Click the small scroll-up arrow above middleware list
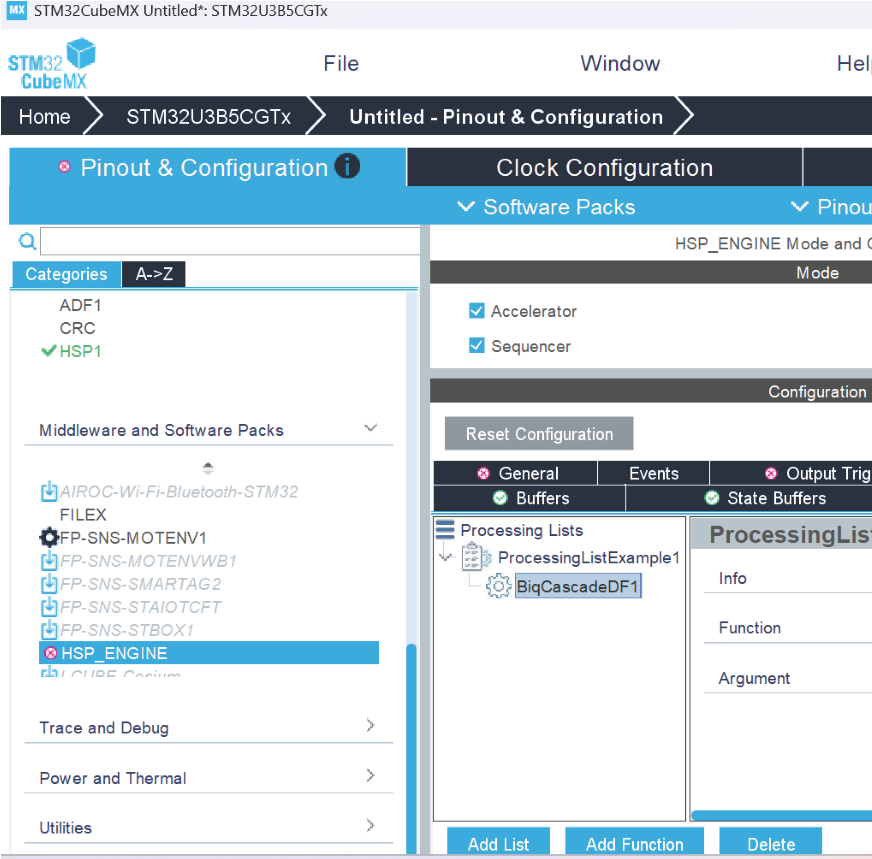 point(208,468)
